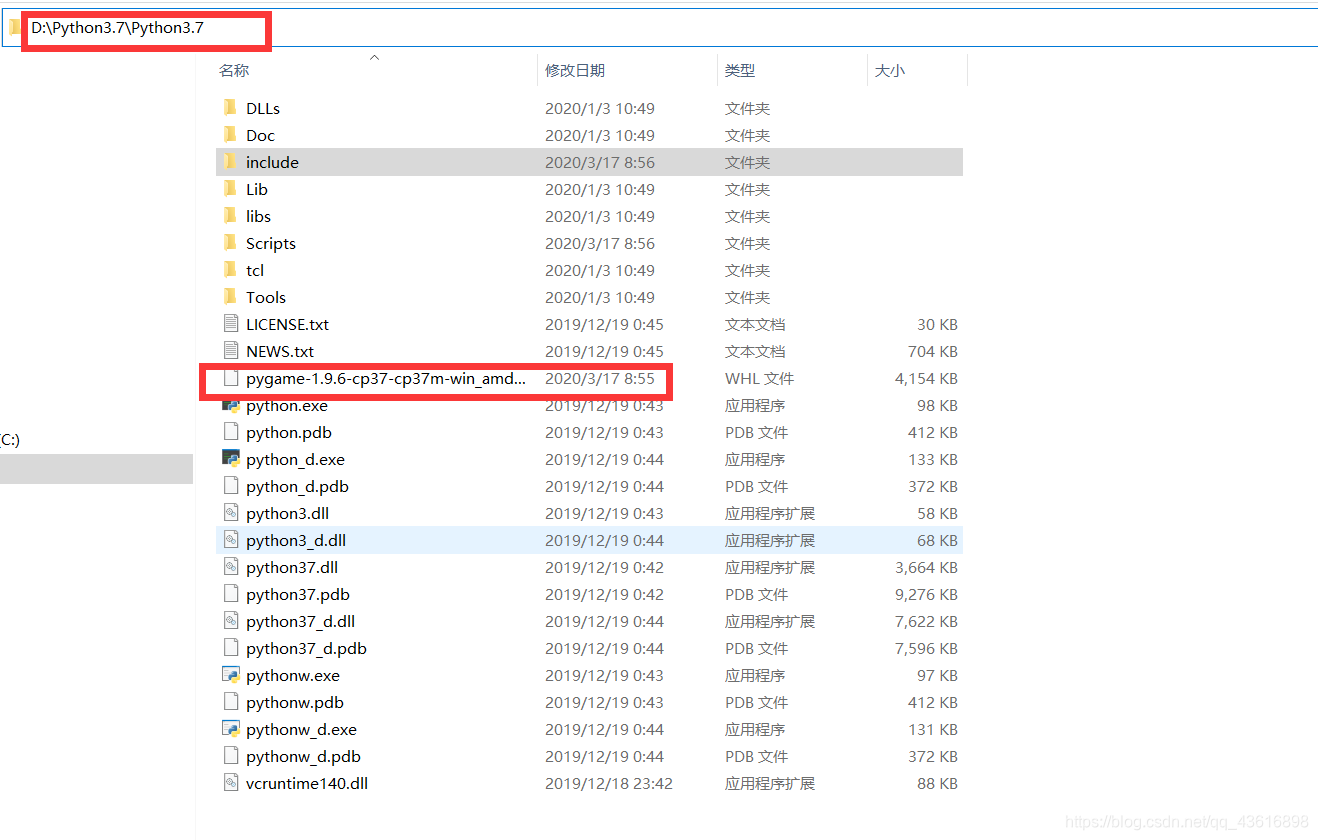Click the LICENSE.txt document icon
1318x840 pixels.
pos(231,324)
